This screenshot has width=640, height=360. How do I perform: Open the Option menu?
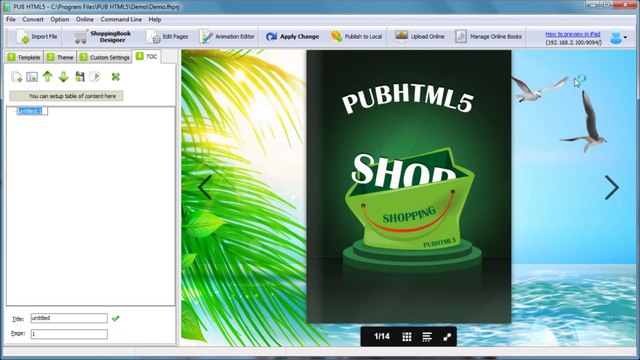pyautogui.click(x=60, y=19)
